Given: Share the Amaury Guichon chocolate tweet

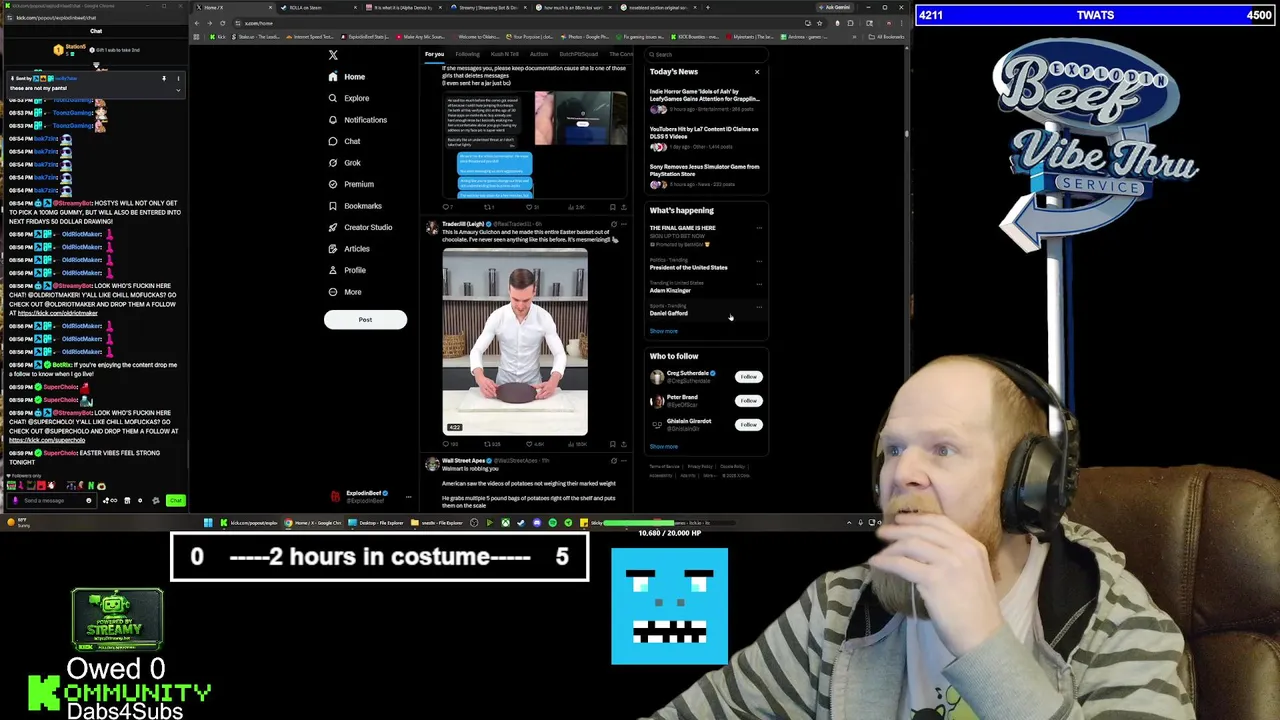Looking at the screenshot, I should tap(624, 444).
